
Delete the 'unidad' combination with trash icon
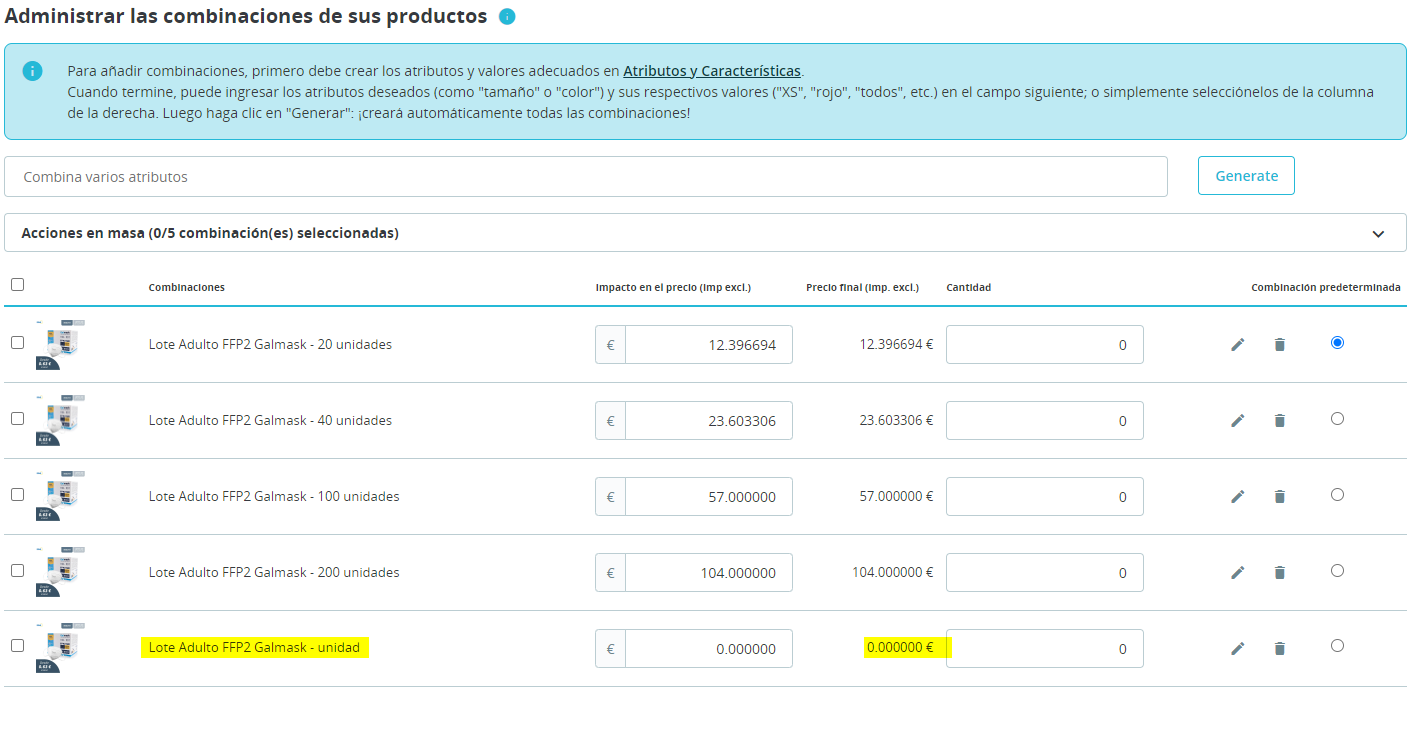pyautogui.click(x=1280, y=648)
